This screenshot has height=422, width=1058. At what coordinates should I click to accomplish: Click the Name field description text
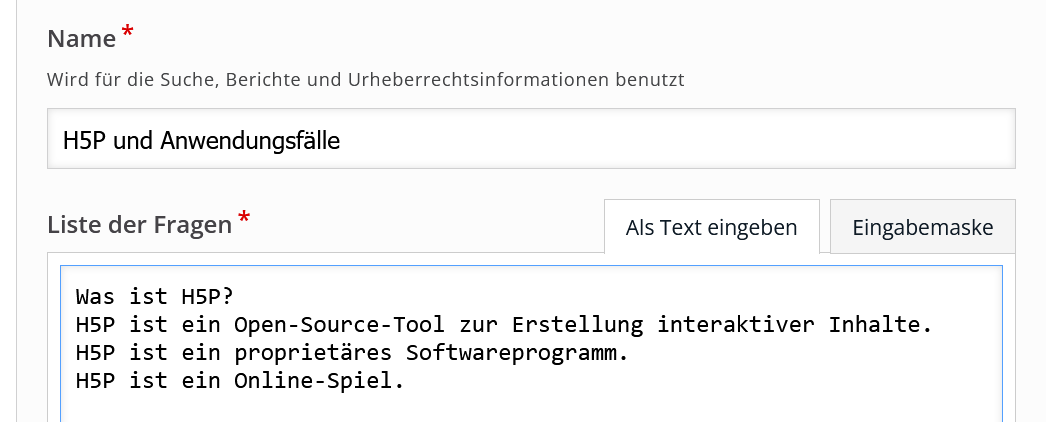pos(365,80)
